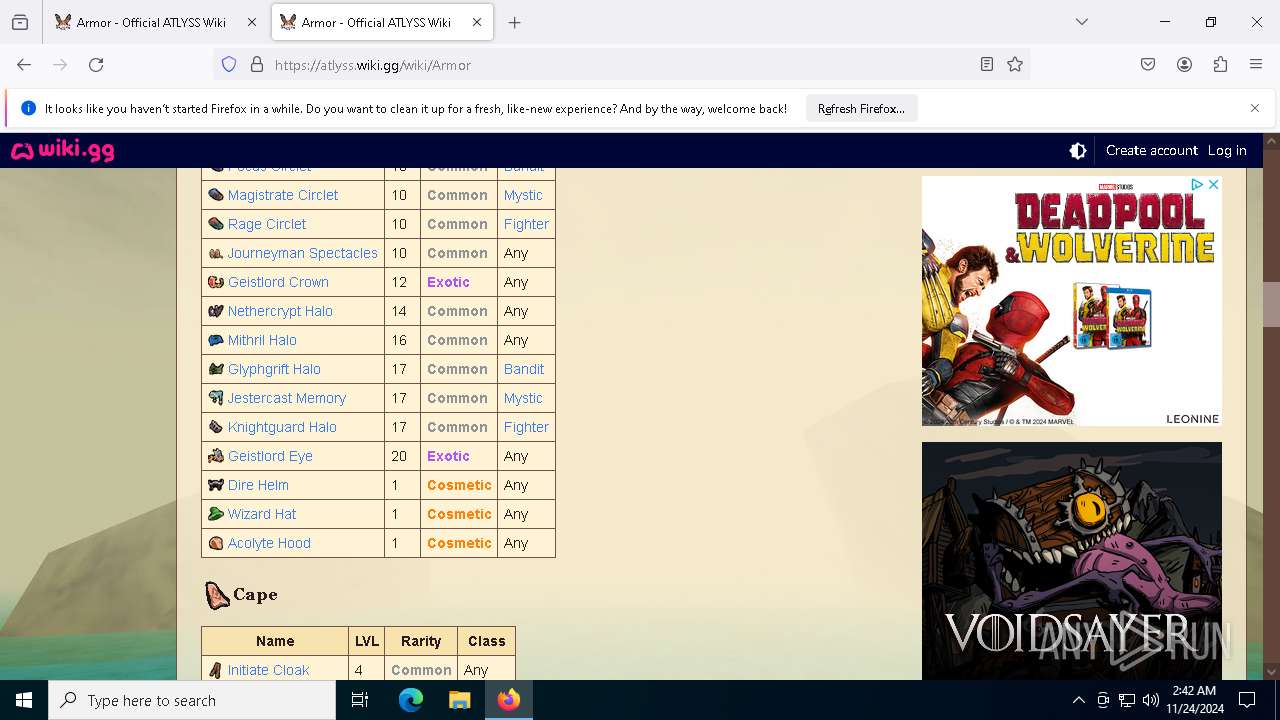The image size is (1280, 720).
Task: Click the Jestercast Memory item icon
Action: [x=216, y=398]
